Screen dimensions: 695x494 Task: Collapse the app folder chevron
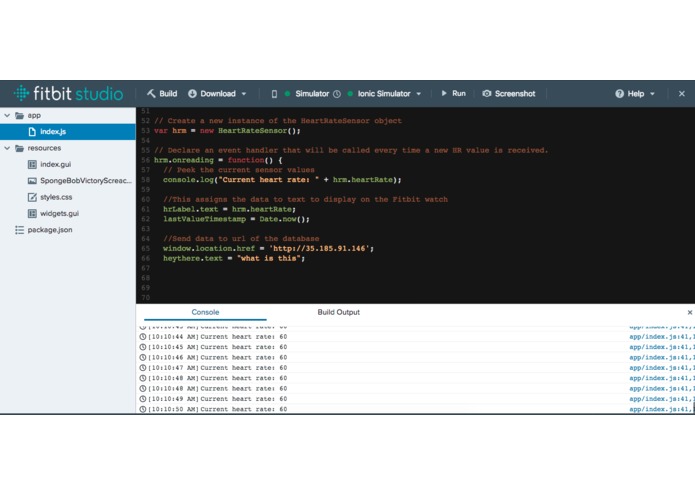click(7, 115)
